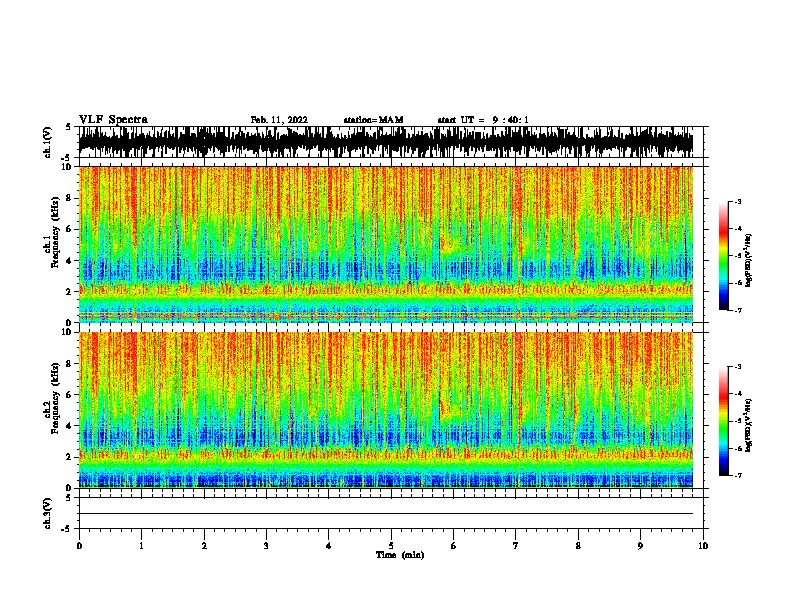Click the "ch.1(V)" waveform axis label
Screen dimensions: 792x612
coord(47,142)
